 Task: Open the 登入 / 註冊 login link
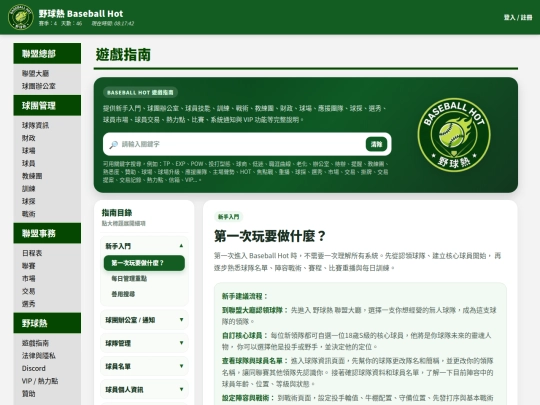pyautogui.click(x=518, y=17)
